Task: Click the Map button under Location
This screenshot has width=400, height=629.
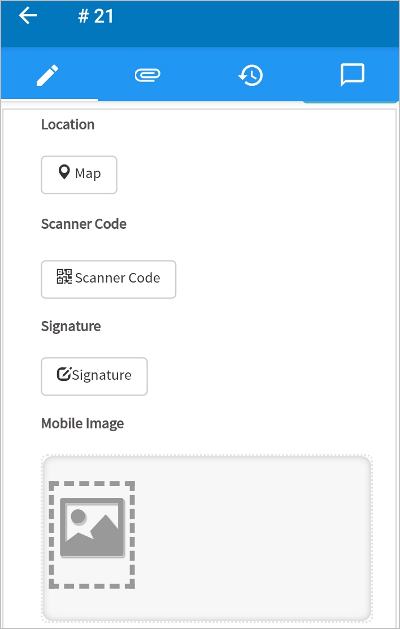Action: click(79, 175)
